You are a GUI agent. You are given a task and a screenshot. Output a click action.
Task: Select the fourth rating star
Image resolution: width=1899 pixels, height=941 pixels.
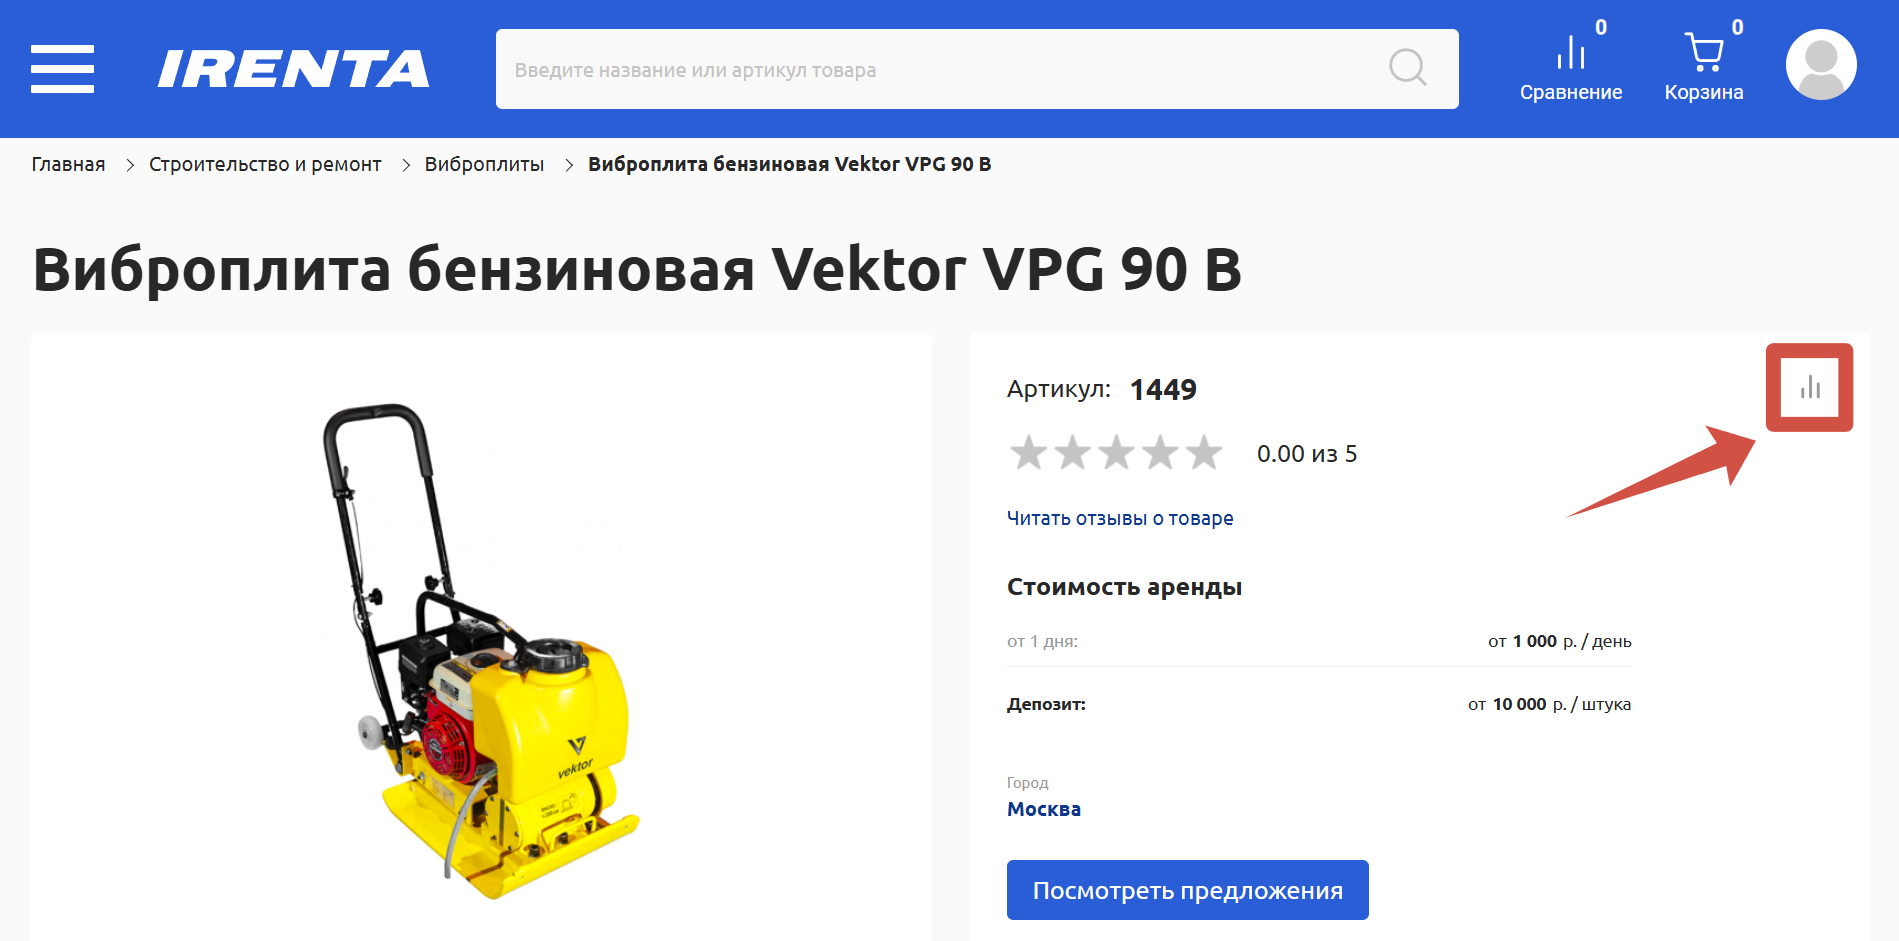[x=1160, y=453]
